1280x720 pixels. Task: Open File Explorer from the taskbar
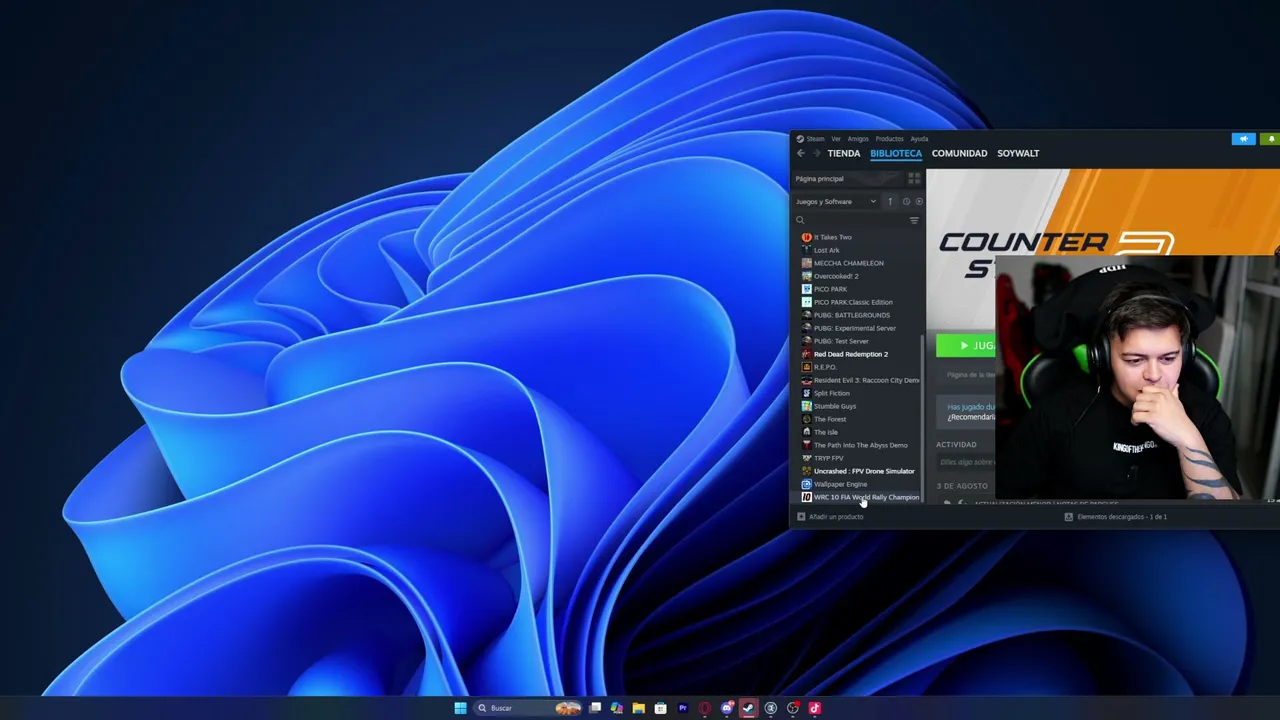(639, 708)
